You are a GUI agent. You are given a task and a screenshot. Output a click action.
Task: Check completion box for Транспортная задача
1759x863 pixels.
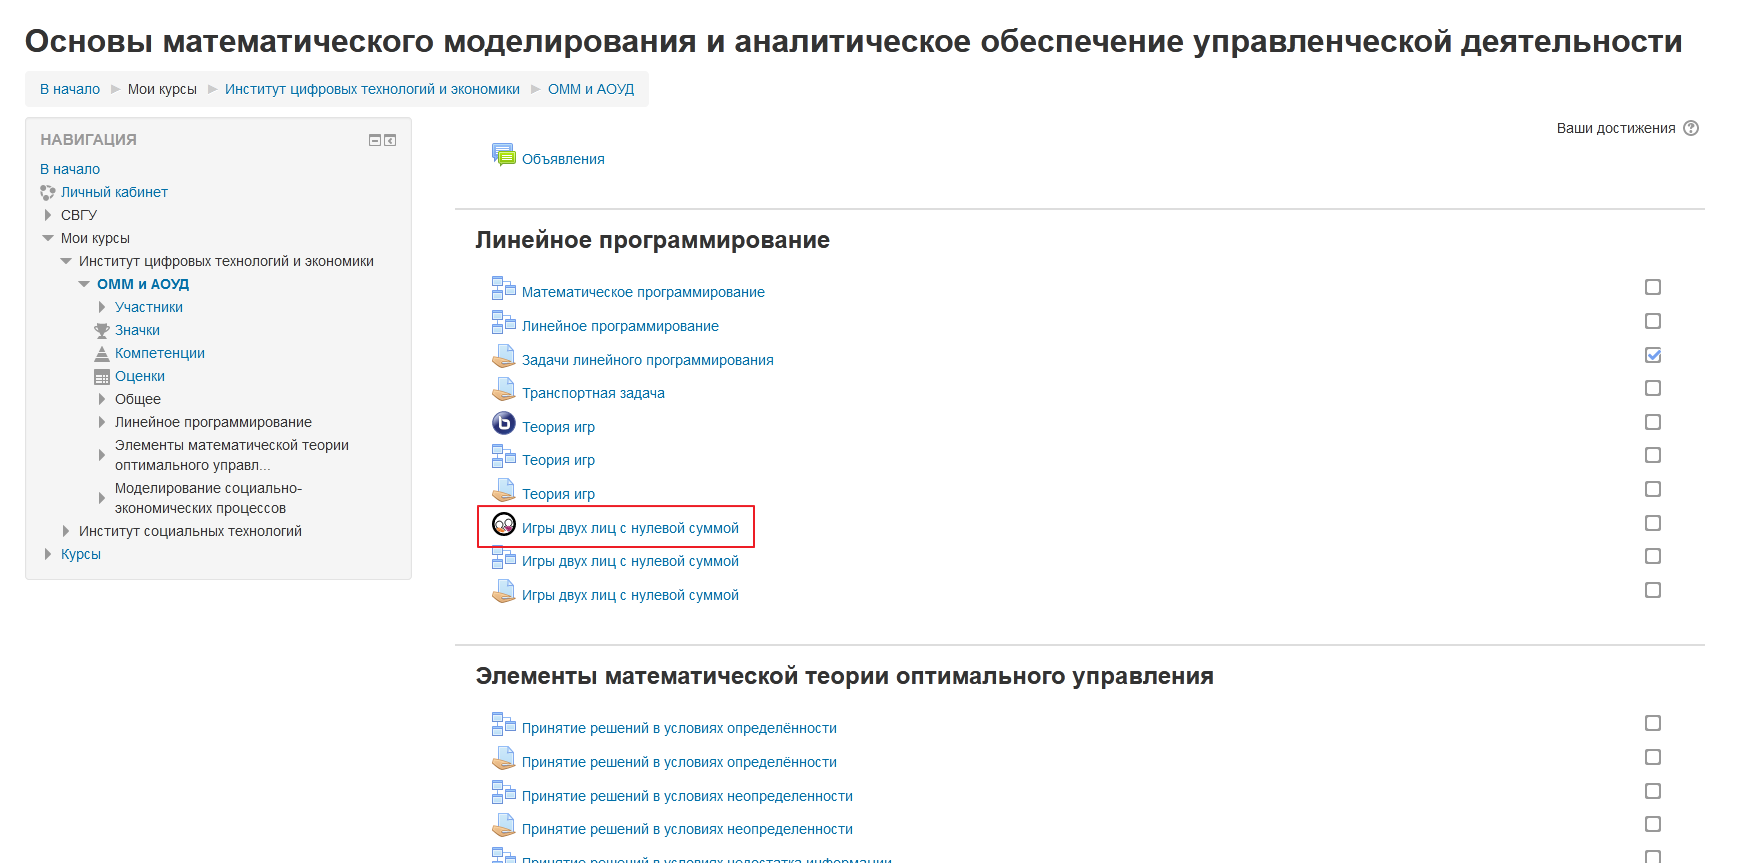(x=1653, y=388)
